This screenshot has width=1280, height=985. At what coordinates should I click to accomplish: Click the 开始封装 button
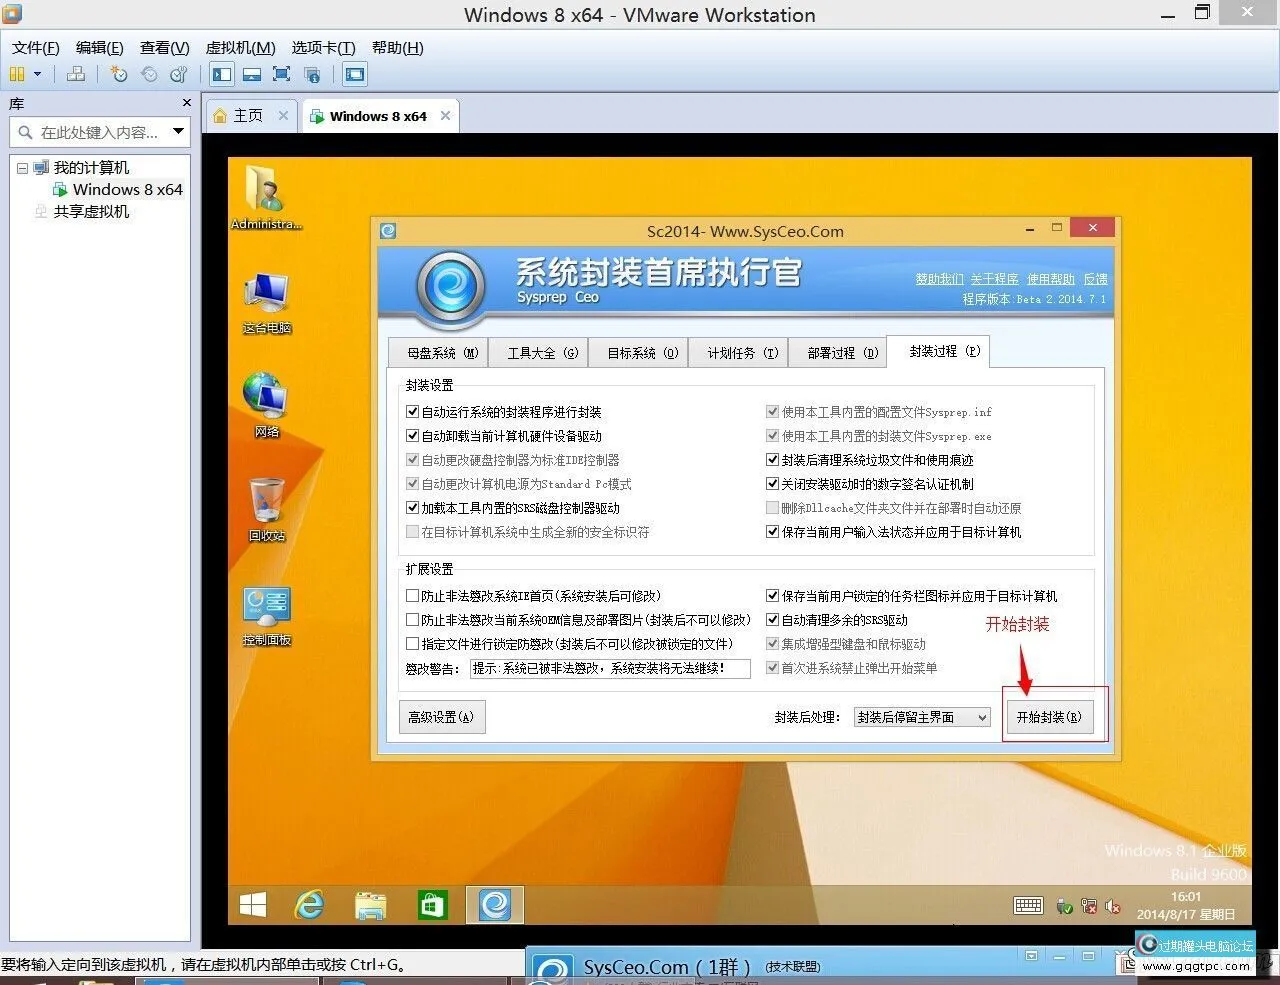coord(1050,715)
